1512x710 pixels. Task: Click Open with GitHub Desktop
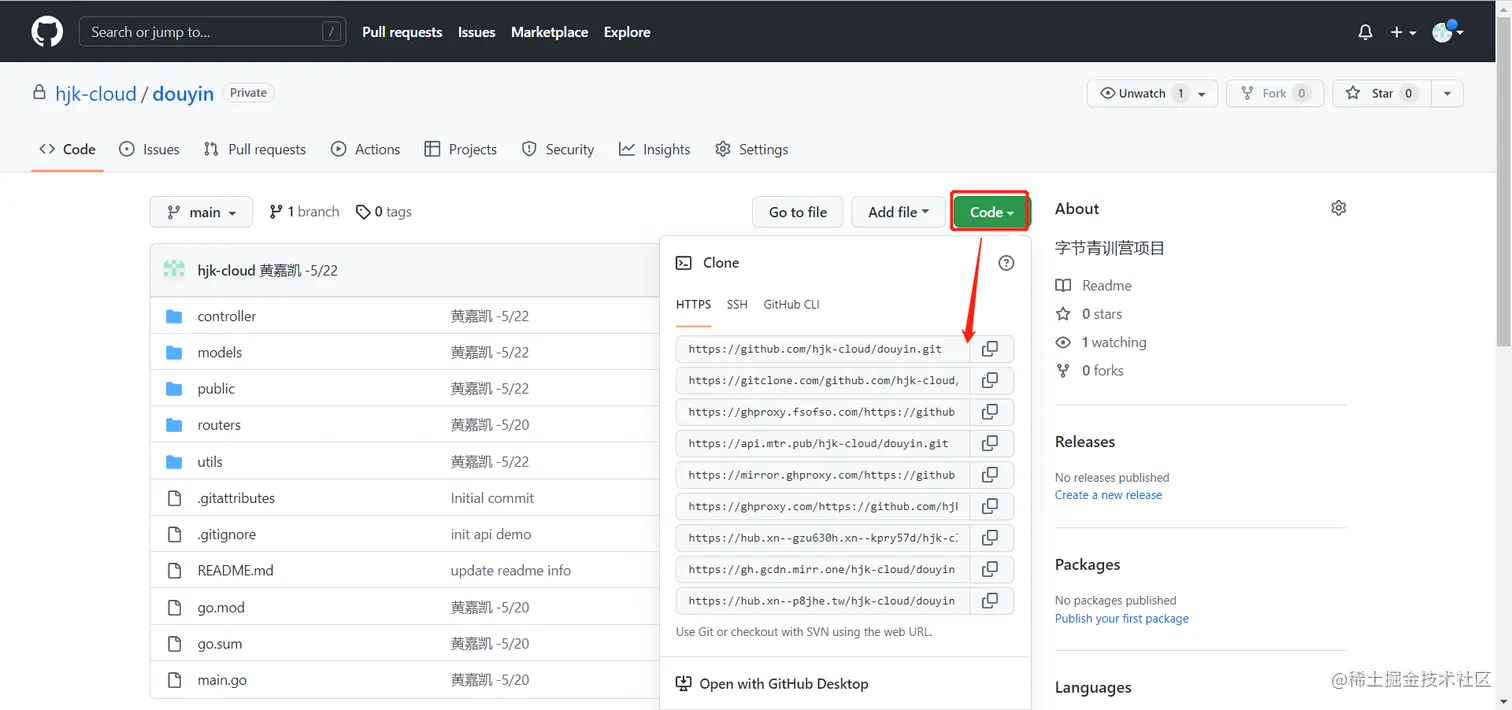click(x=772, y=684)
